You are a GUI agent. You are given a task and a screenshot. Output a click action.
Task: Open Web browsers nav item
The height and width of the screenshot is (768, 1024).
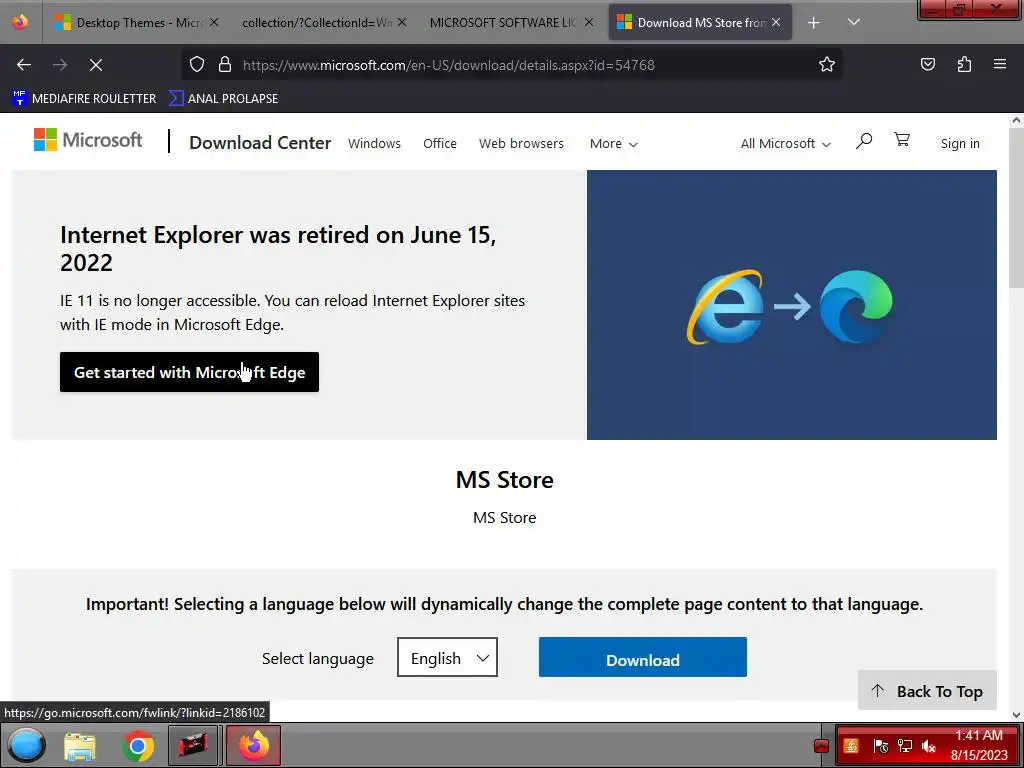[x=521, y=144]
